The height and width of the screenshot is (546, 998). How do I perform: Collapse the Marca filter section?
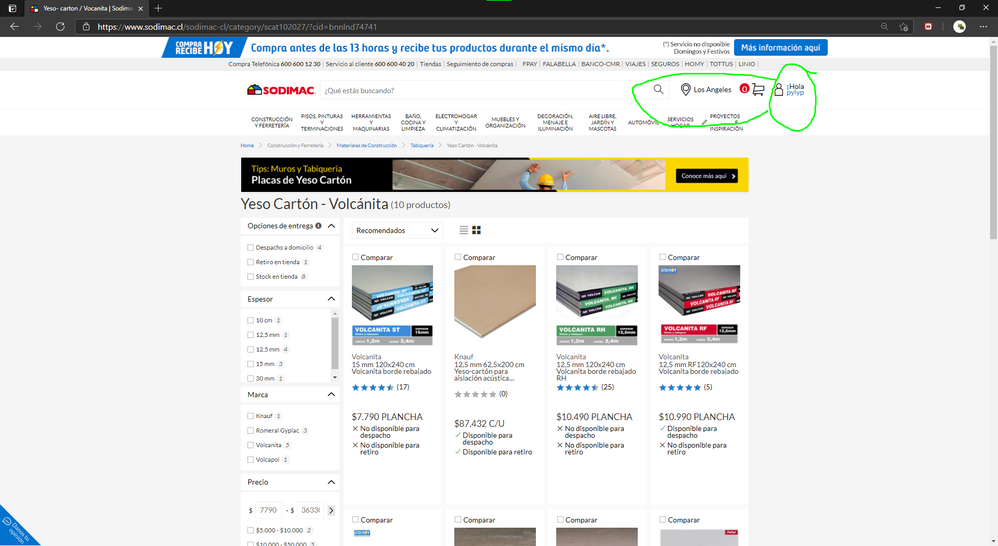(331, 395)
